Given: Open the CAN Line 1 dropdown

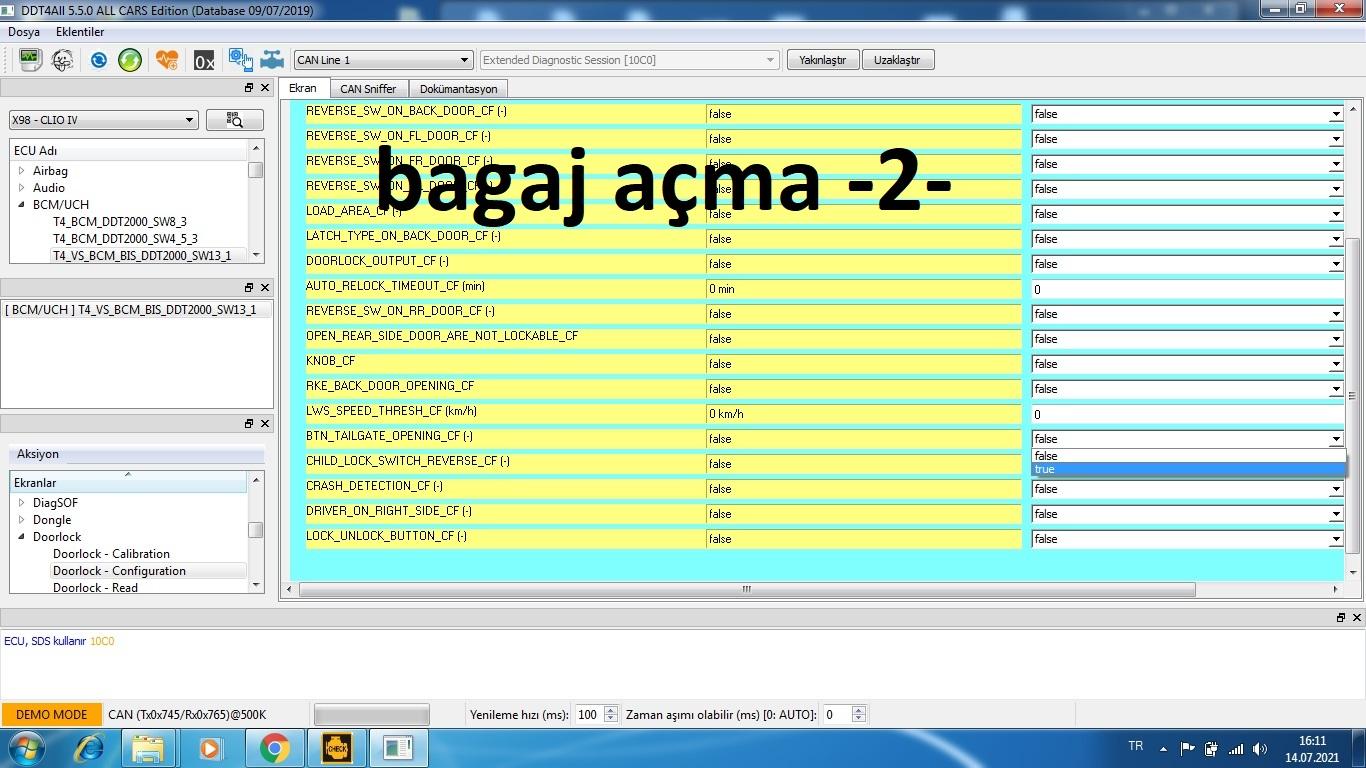Looking at the screenshot, I should [x=382, y=60].
